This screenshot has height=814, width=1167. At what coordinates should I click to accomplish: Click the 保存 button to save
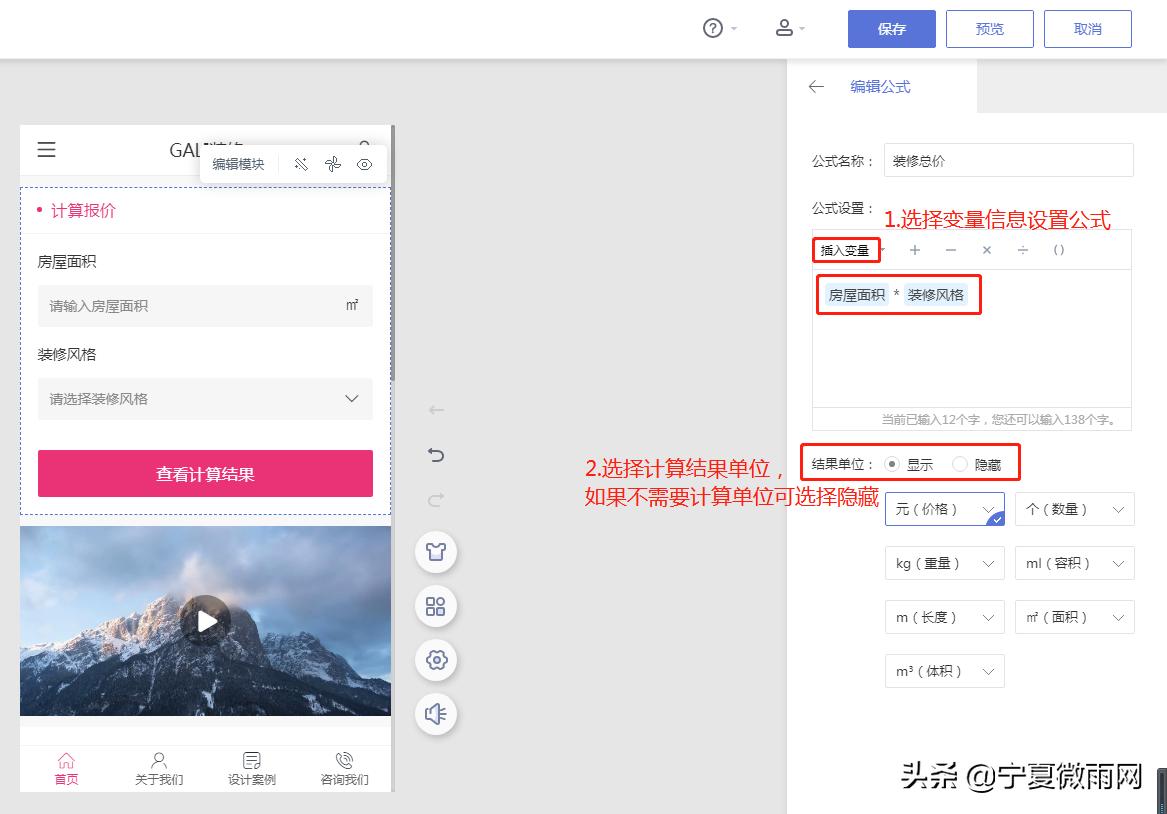(x=891, y=29)
